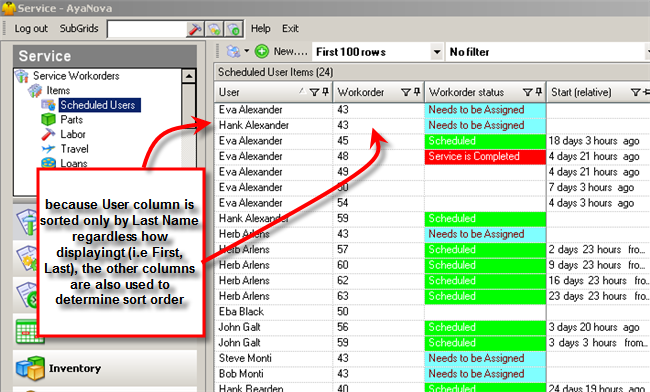Select the Steve Monti user cell

[x=274, y=358]
